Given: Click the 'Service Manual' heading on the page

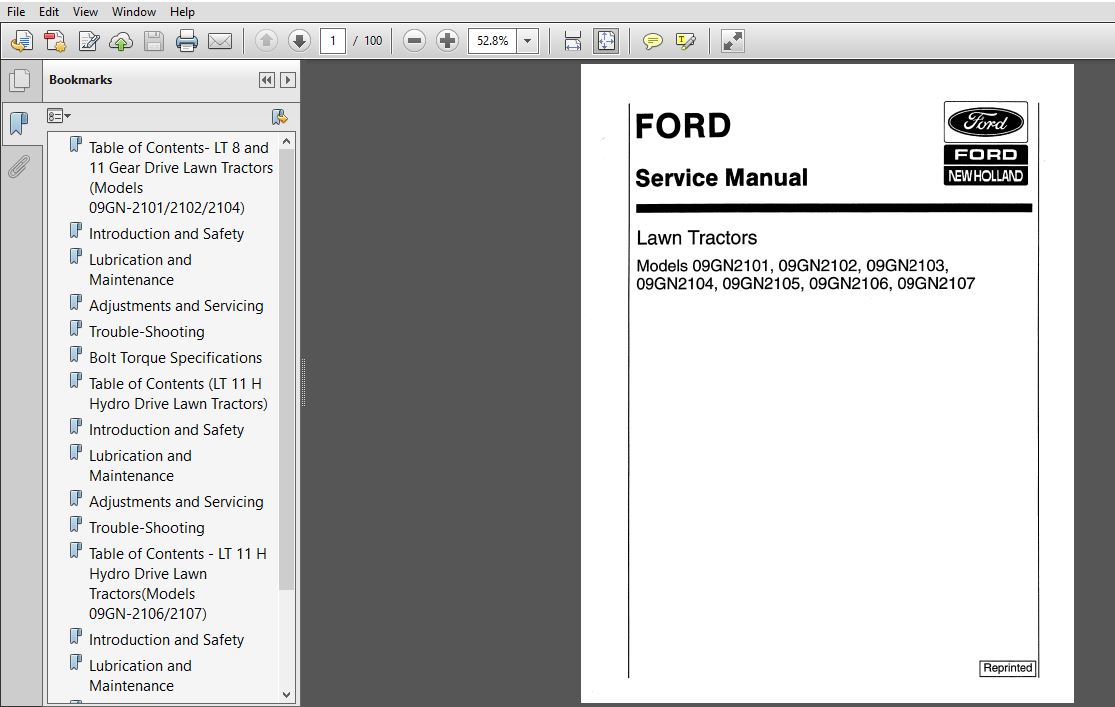Looking at the screenshot, I should point(721,178).
